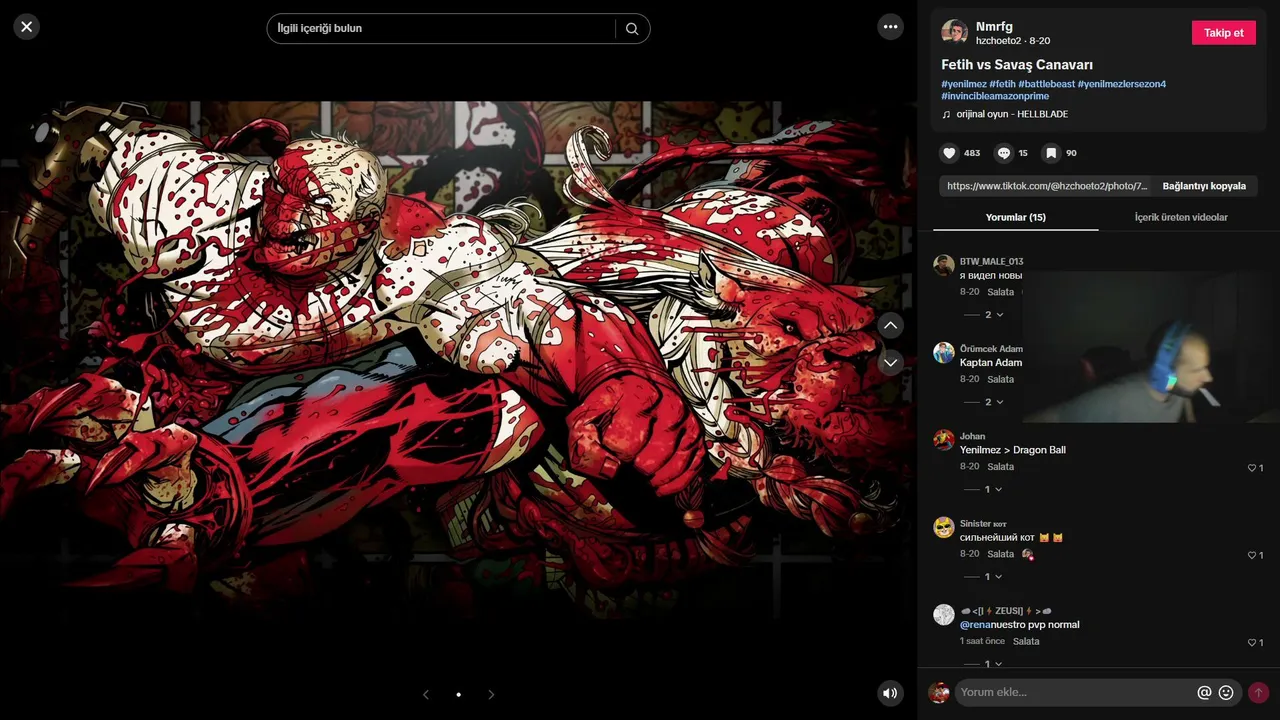Close the photo viewer with the X button
This screenshot has width=1280, height=720.
coord(27,27)
